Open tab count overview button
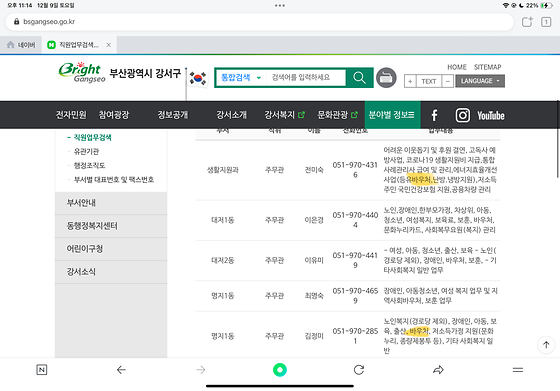This screenshot has width=560, height=391. (x=546, y=22)
